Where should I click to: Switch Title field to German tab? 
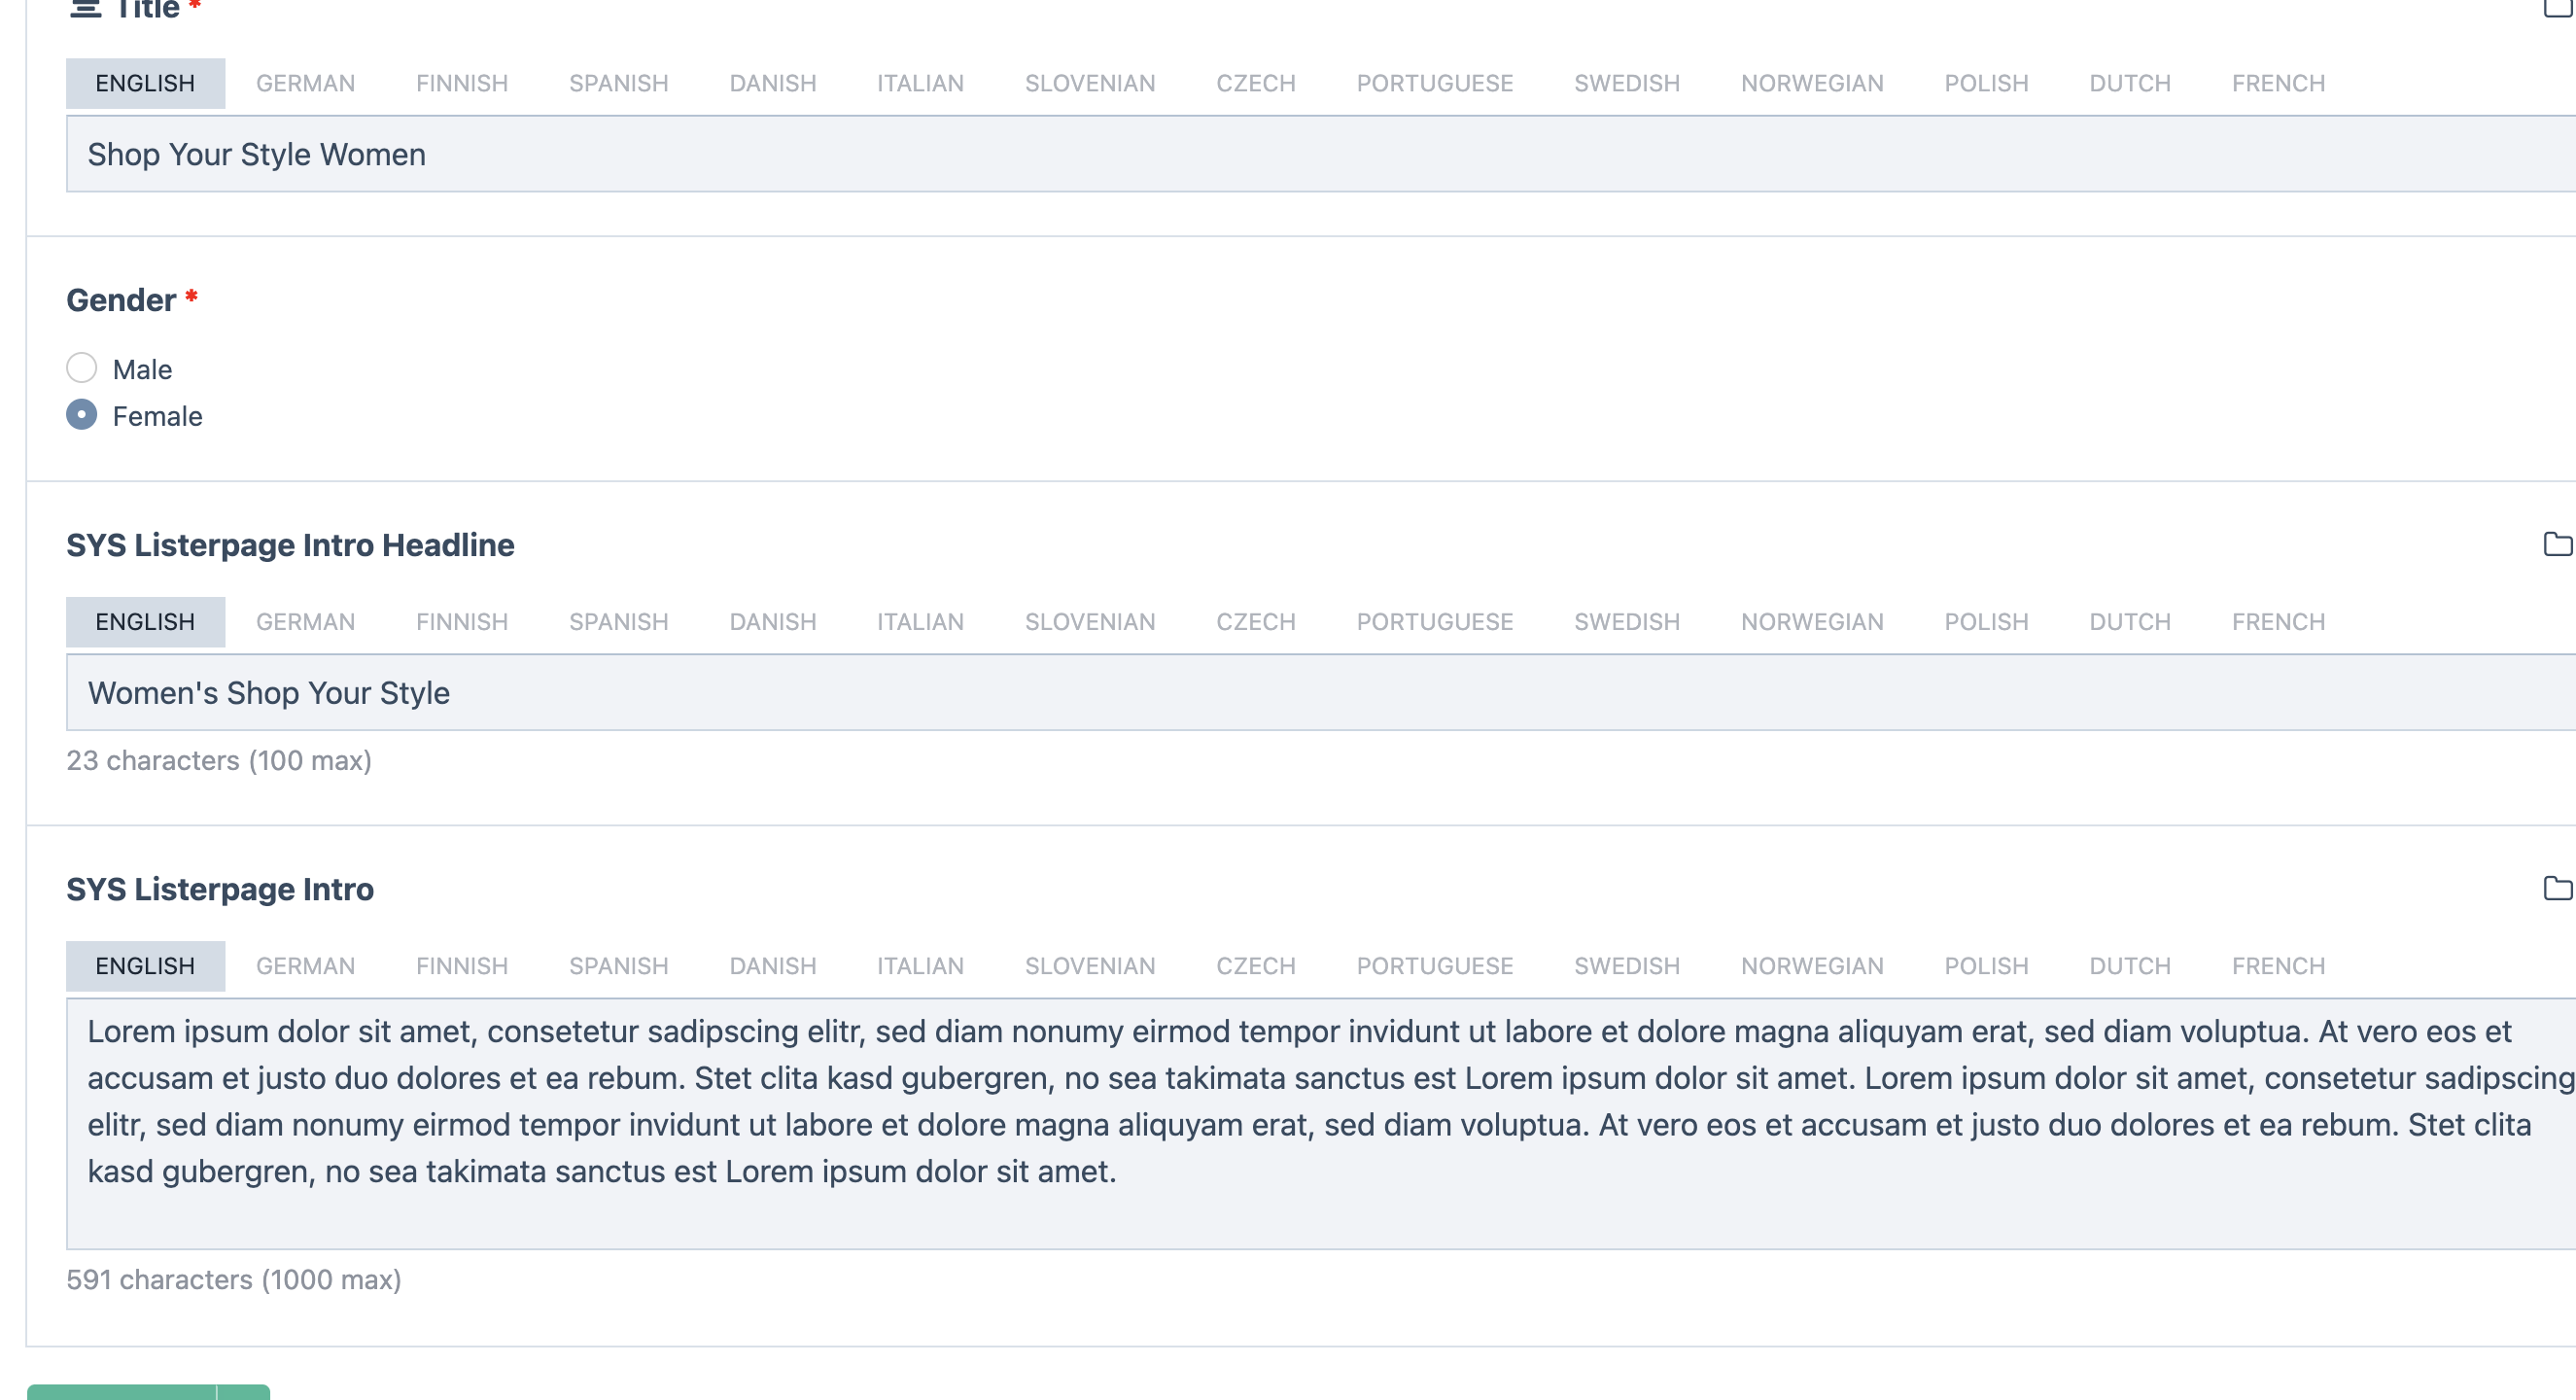pos(305,83)
